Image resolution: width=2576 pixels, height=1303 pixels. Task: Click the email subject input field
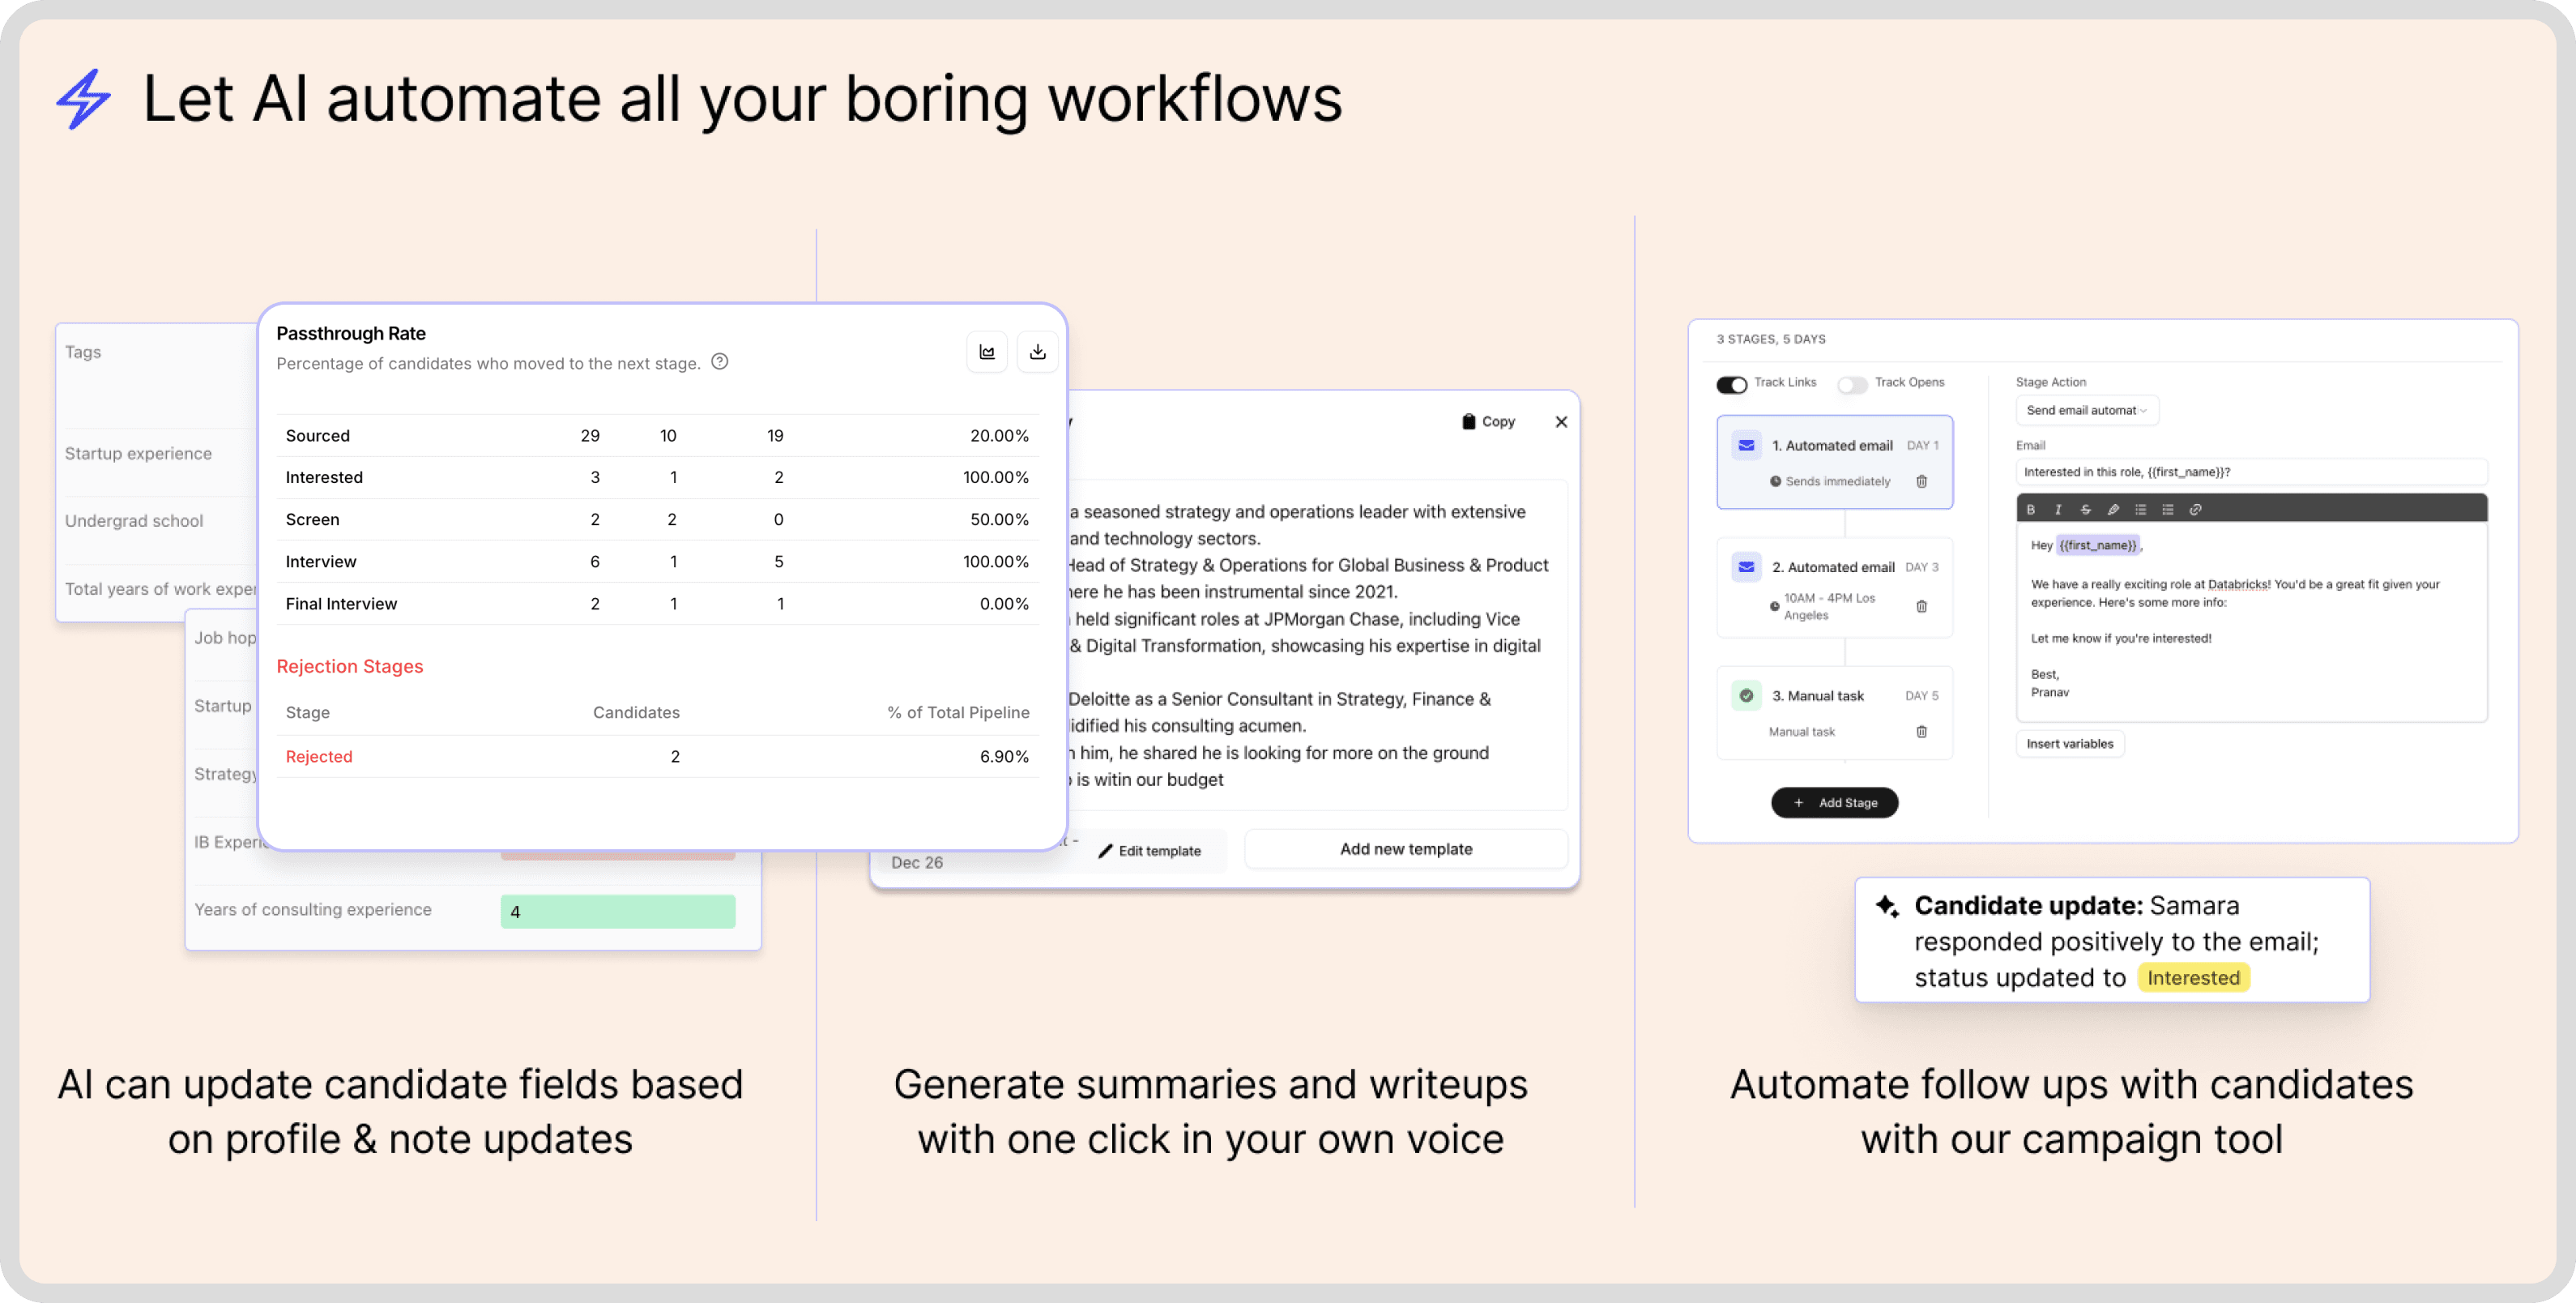pos(2251,472)
